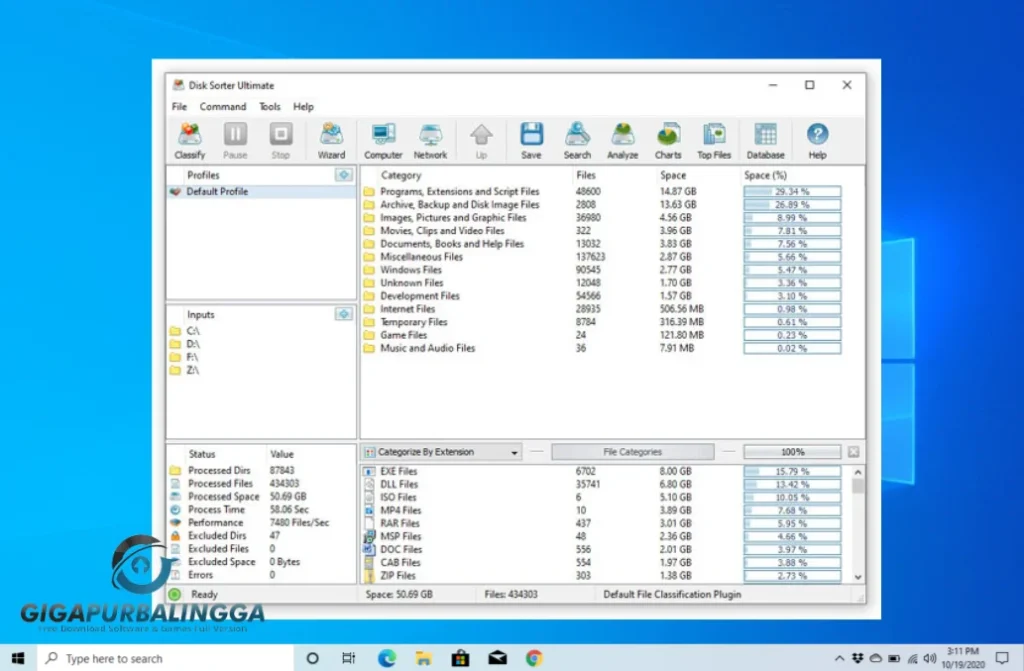Select the Computer toolbar icon
1024x671 pixels.
pyautogui.click(x=382, y=140)
